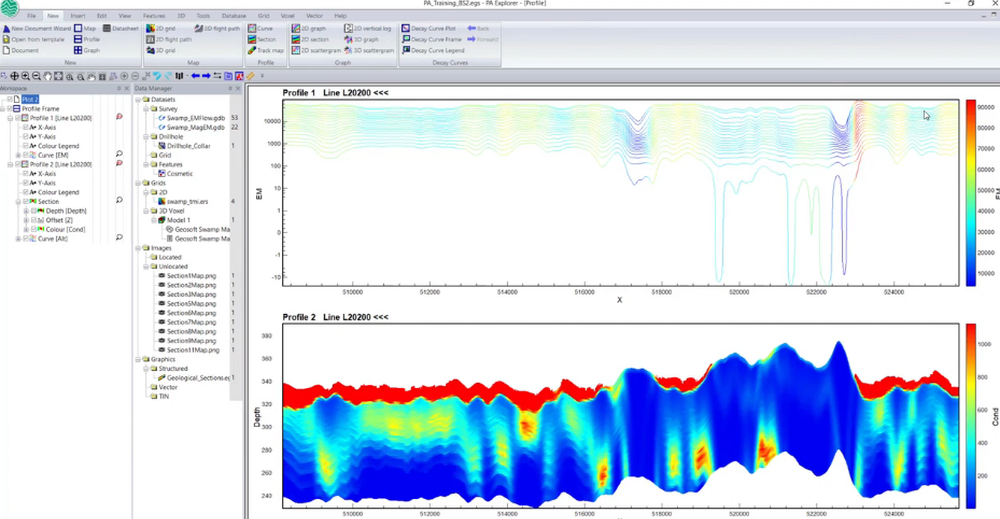Select Section1Map.png image
The image size is (1000, 519).
pyautogui.click(x=188, y=275)
